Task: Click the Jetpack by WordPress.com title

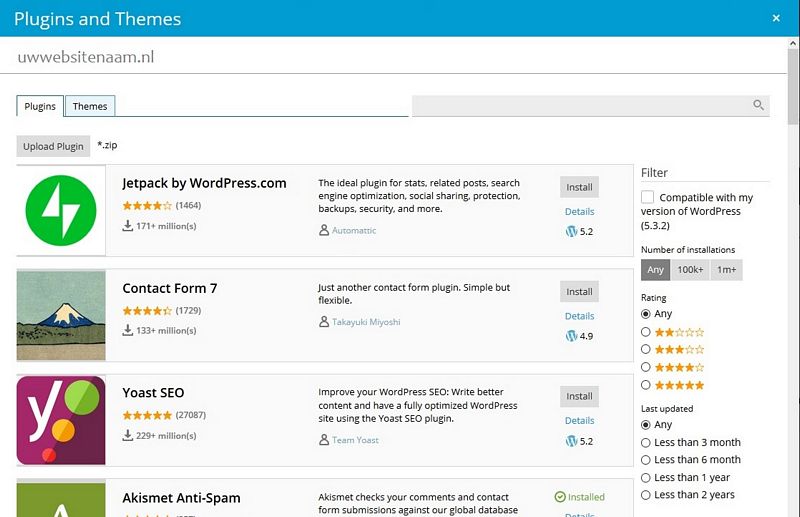Action: pyautogui.click(x=204, y=183)
